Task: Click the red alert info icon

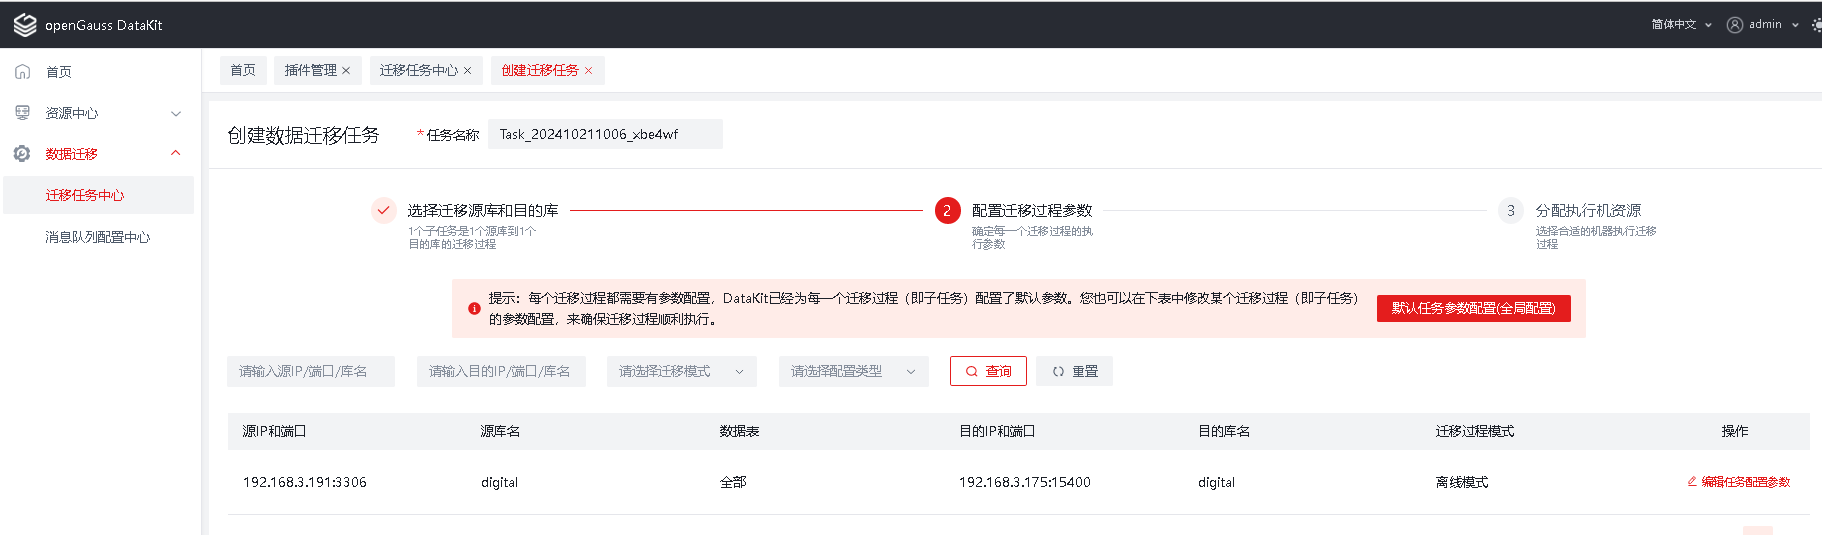Action: point(474,308)
